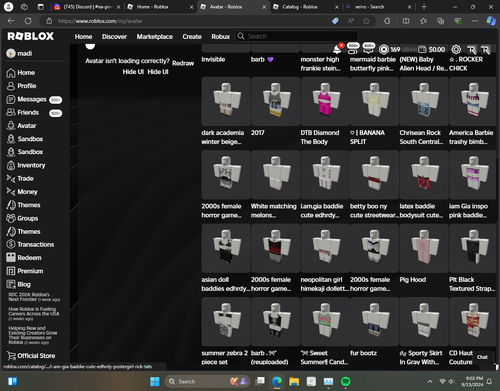Open the Robux balance showing 169

390,49
